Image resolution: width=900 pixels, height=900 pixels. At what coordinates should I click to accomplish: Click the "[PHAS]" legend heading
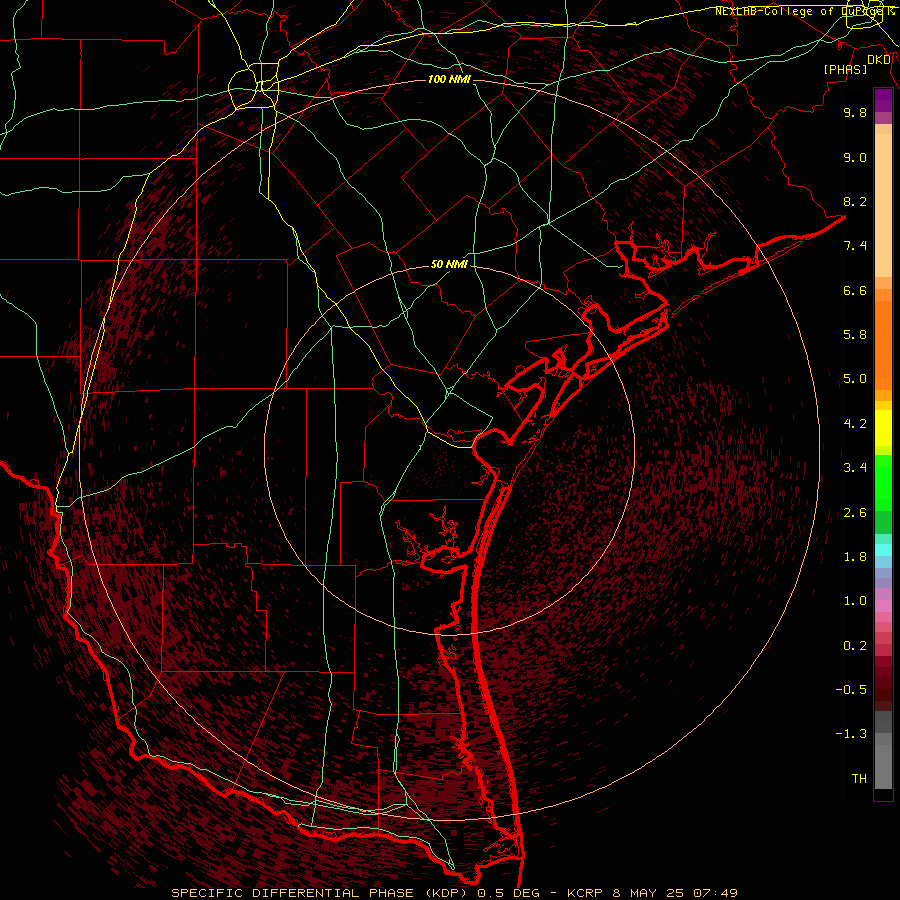(x=845, y=69)
